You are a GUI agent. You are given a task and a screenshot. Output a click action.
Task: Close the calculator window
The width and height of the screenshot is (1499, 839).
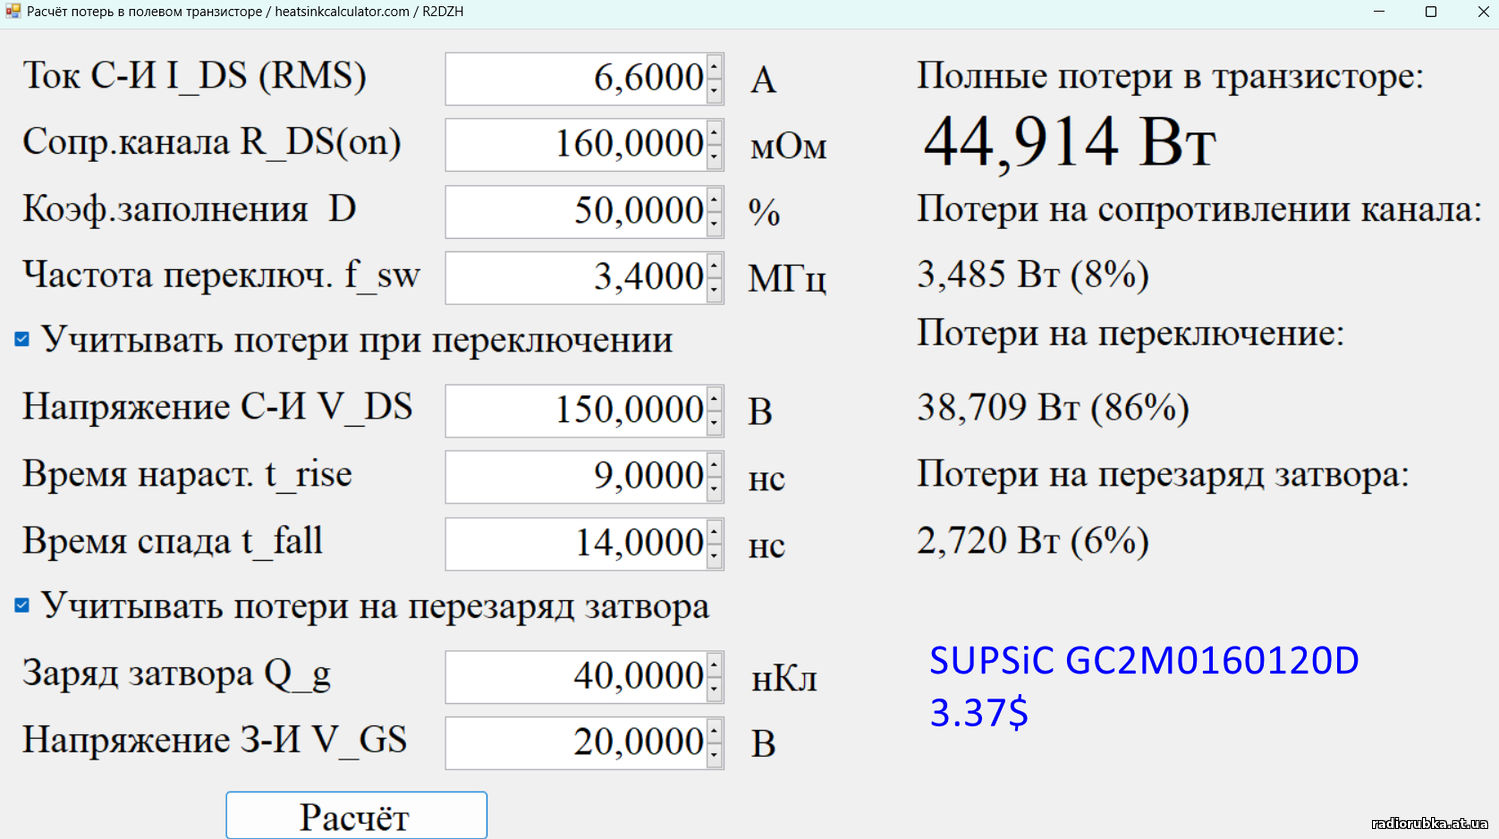click(x=1483, y=12)
